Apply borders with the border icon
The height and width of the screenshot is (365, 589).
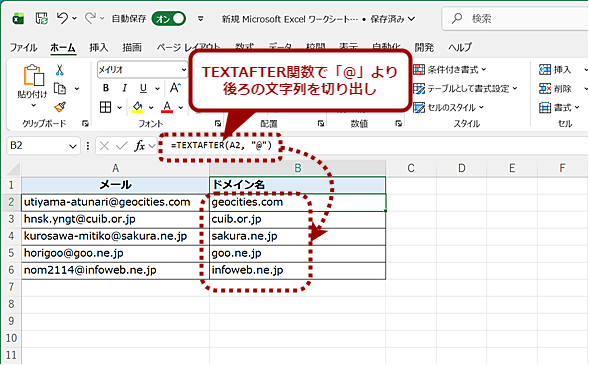pyautogui.click(x=106, y=107)
